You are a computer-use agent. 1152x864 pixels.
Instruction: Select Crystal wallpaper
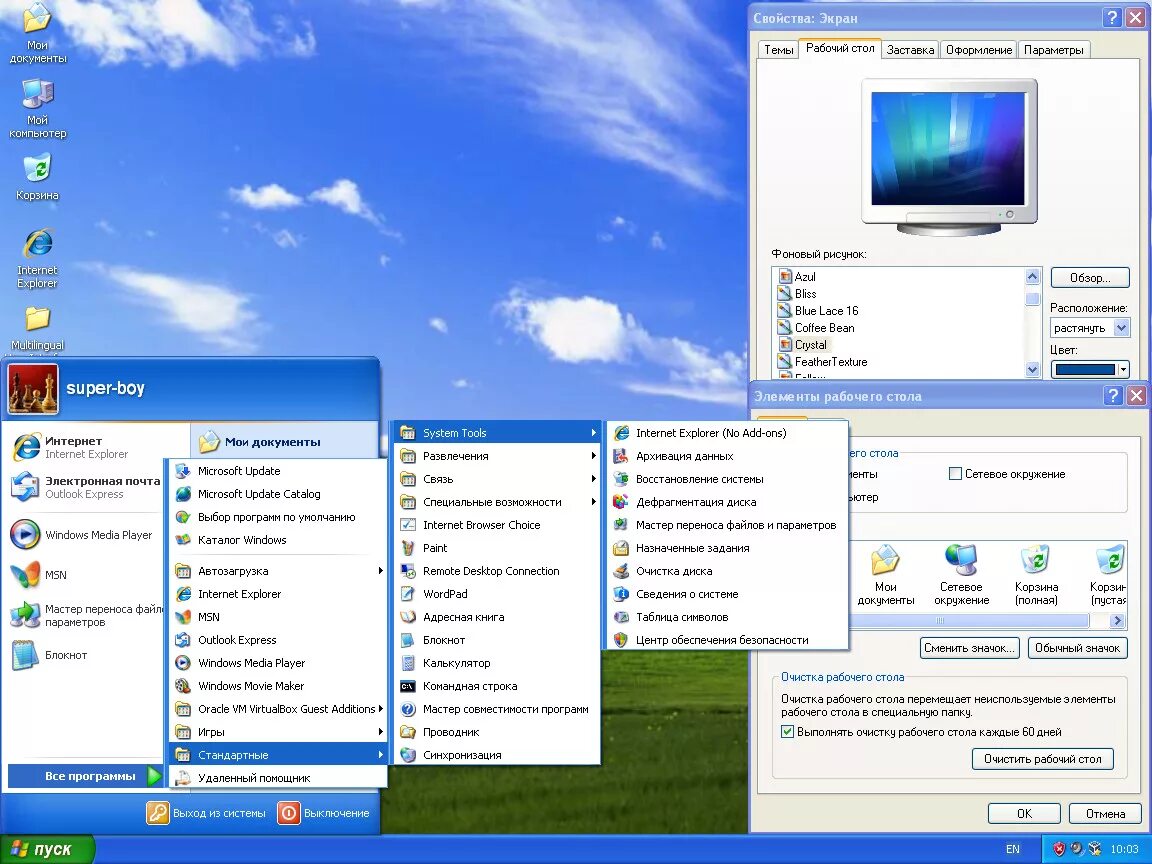coord(810,345)
